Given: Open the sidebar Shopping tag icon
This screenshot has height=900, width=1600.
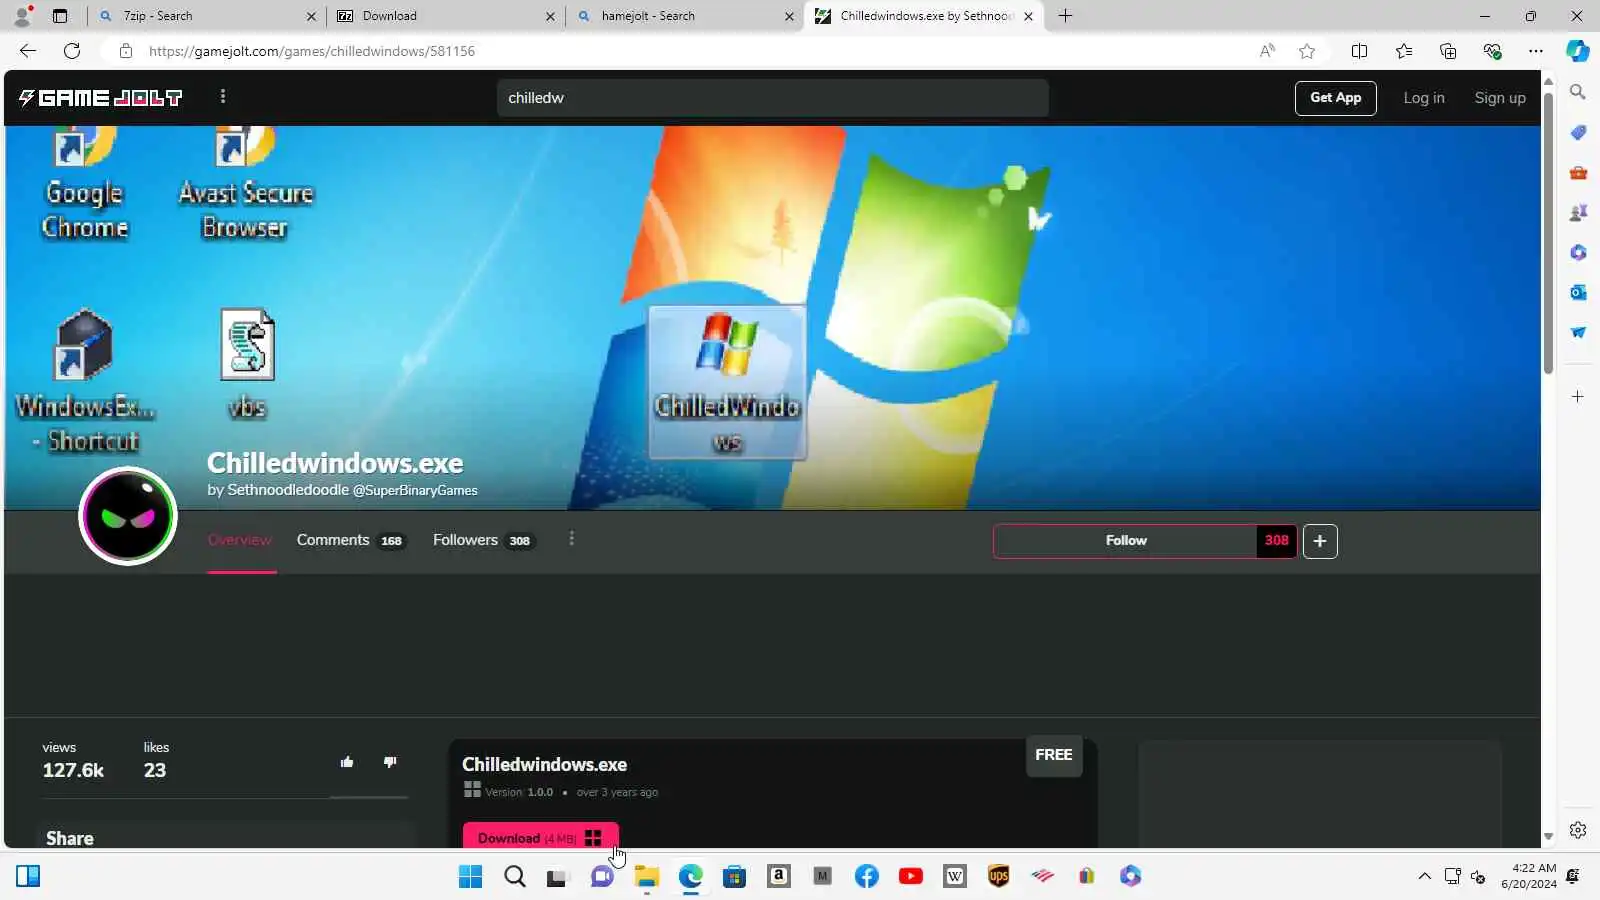Looking at the screenshot, I should [1578, 132].
